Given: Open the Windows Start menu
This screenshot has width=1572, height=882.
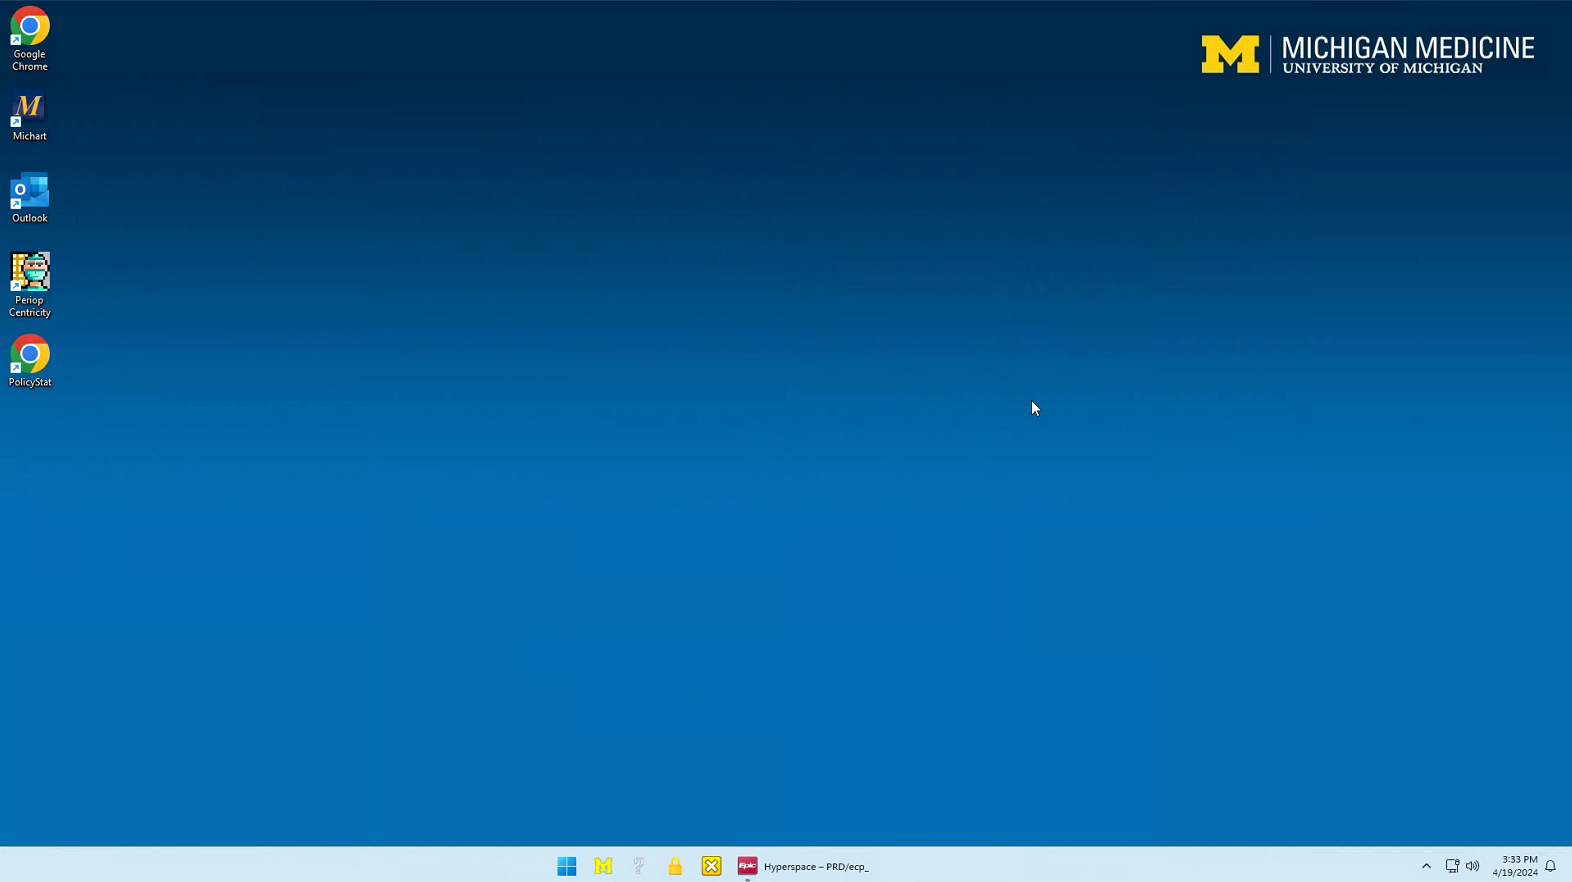Looking at the screenshot, I should 567,866.
